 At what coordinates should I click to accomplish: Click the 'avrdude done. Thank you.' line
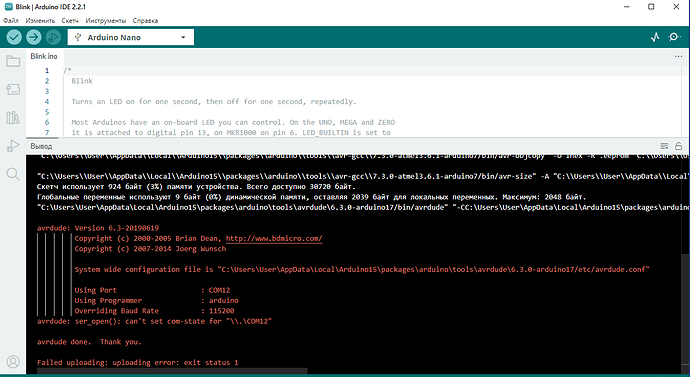click(89, 342)
